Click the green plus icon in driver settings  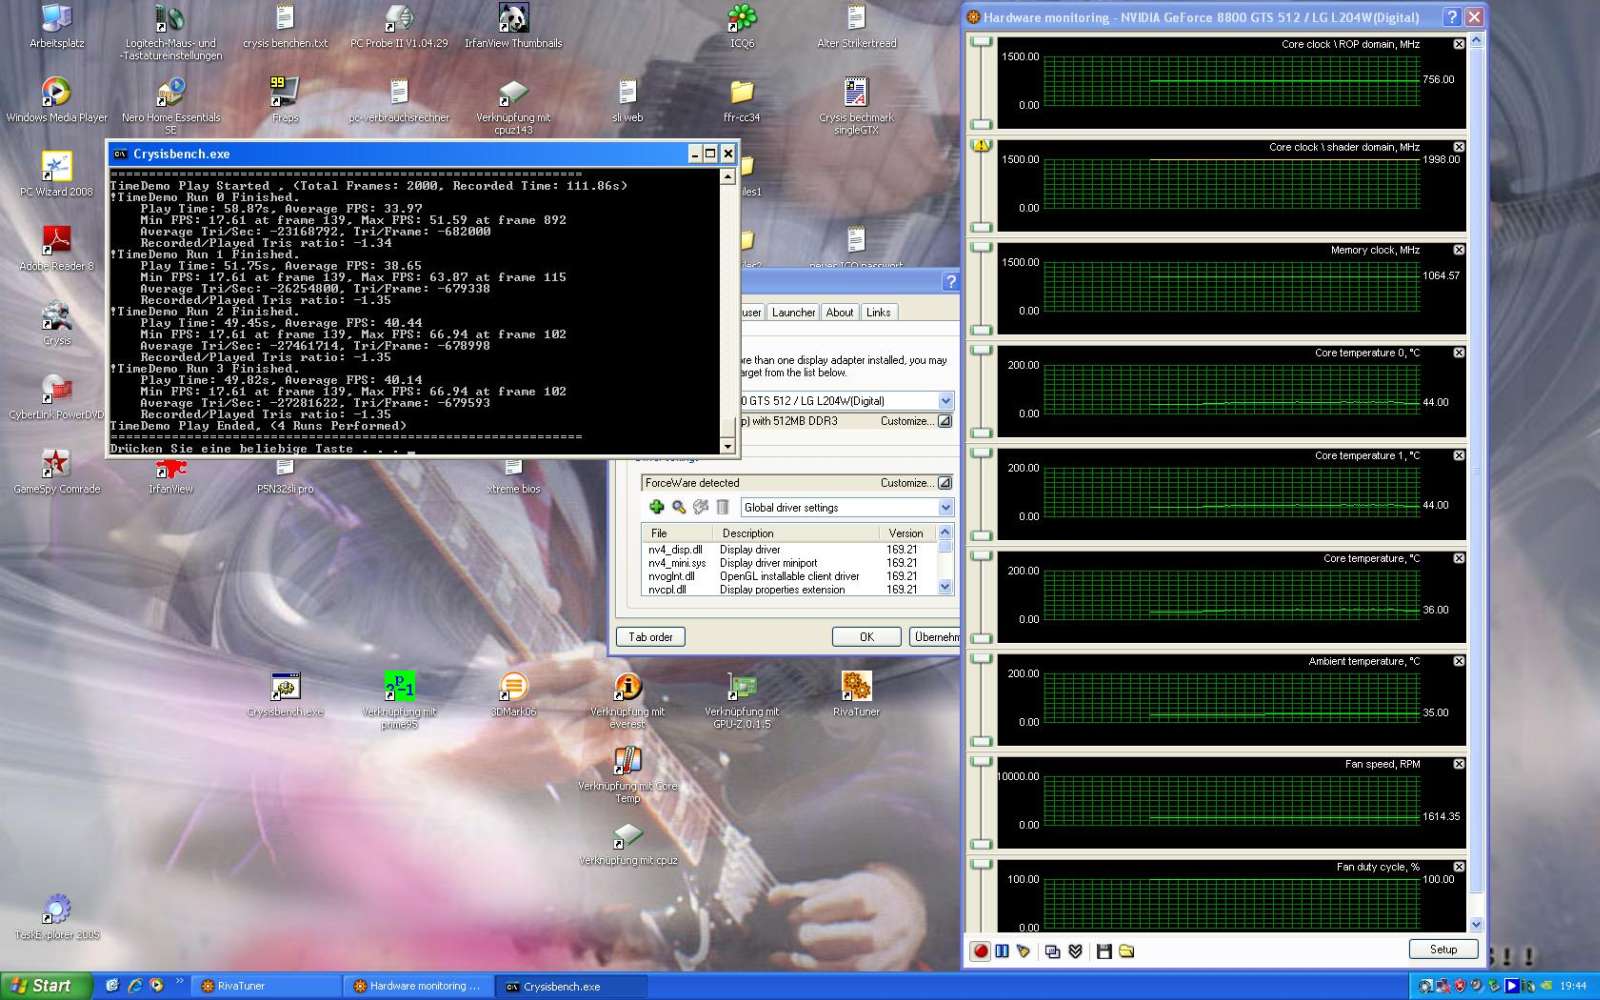pyautogui.click(x=657, y=507)
